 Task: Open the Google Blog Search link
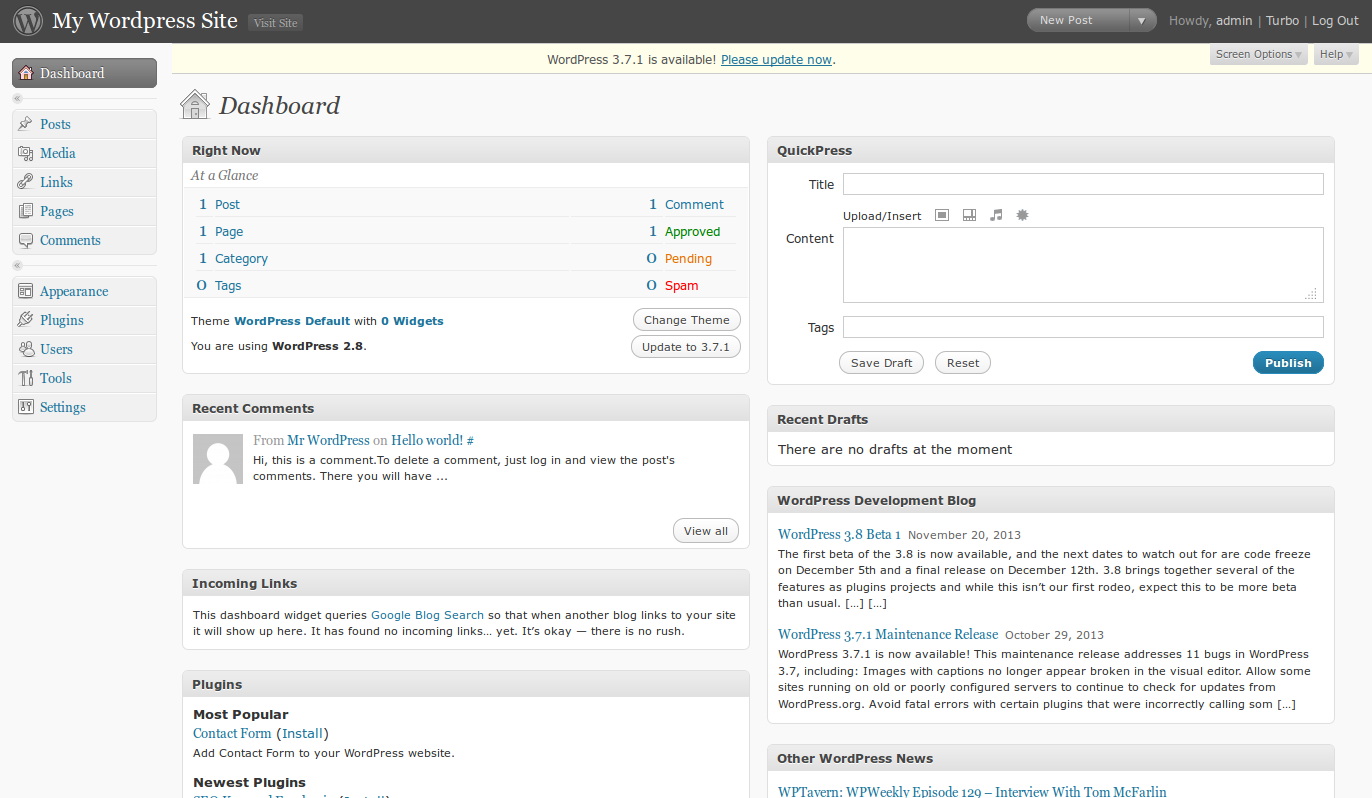click(427, 615)
